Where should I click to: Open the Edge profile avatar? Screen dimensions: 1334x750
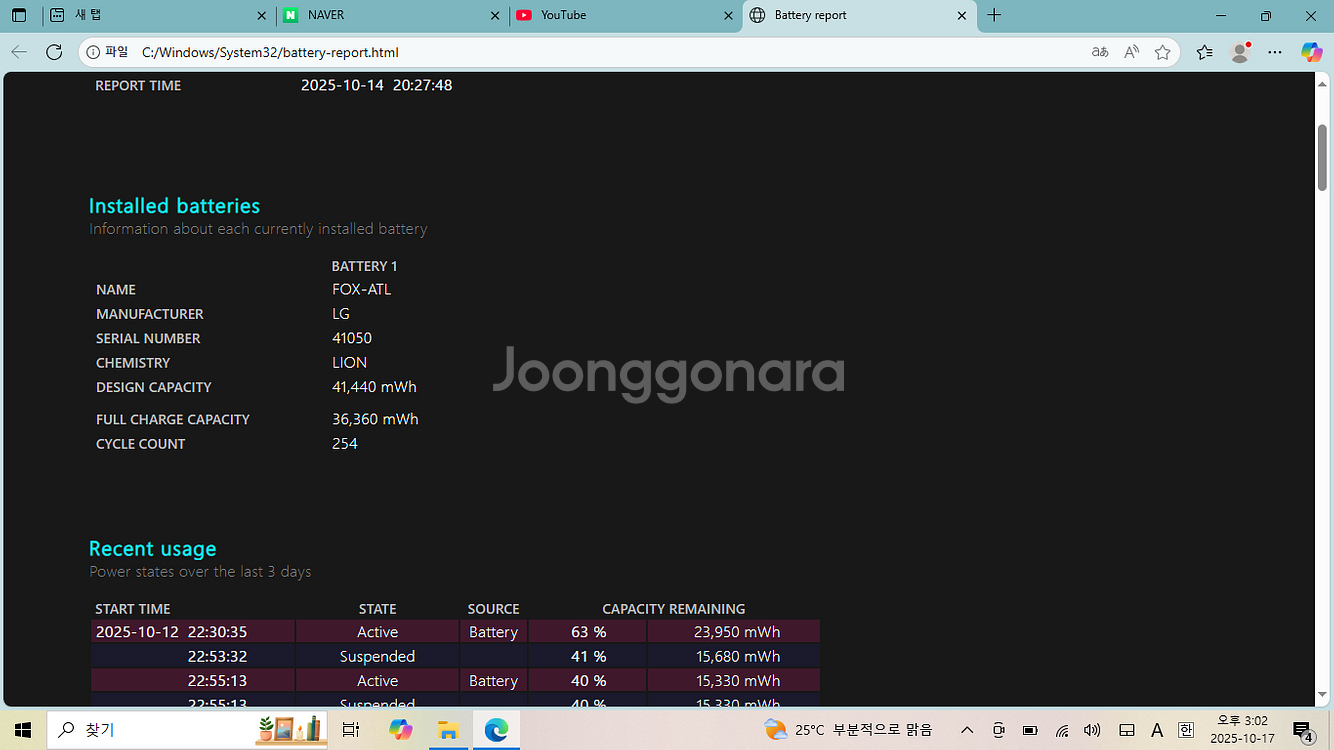[x=1240, y=52]
